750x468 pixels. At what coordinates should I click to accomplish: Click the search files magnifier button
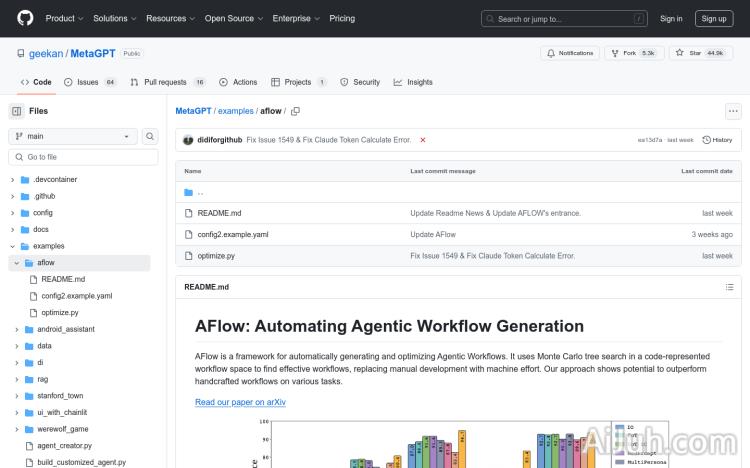click(x=150, y=136)
